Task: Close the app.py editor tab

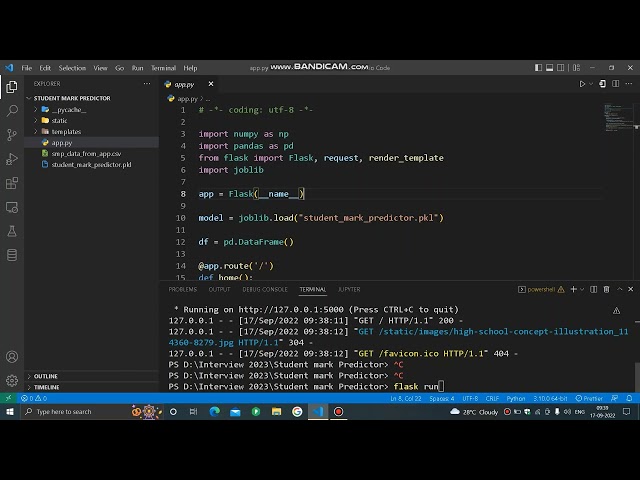Action: tap(211, 84)
